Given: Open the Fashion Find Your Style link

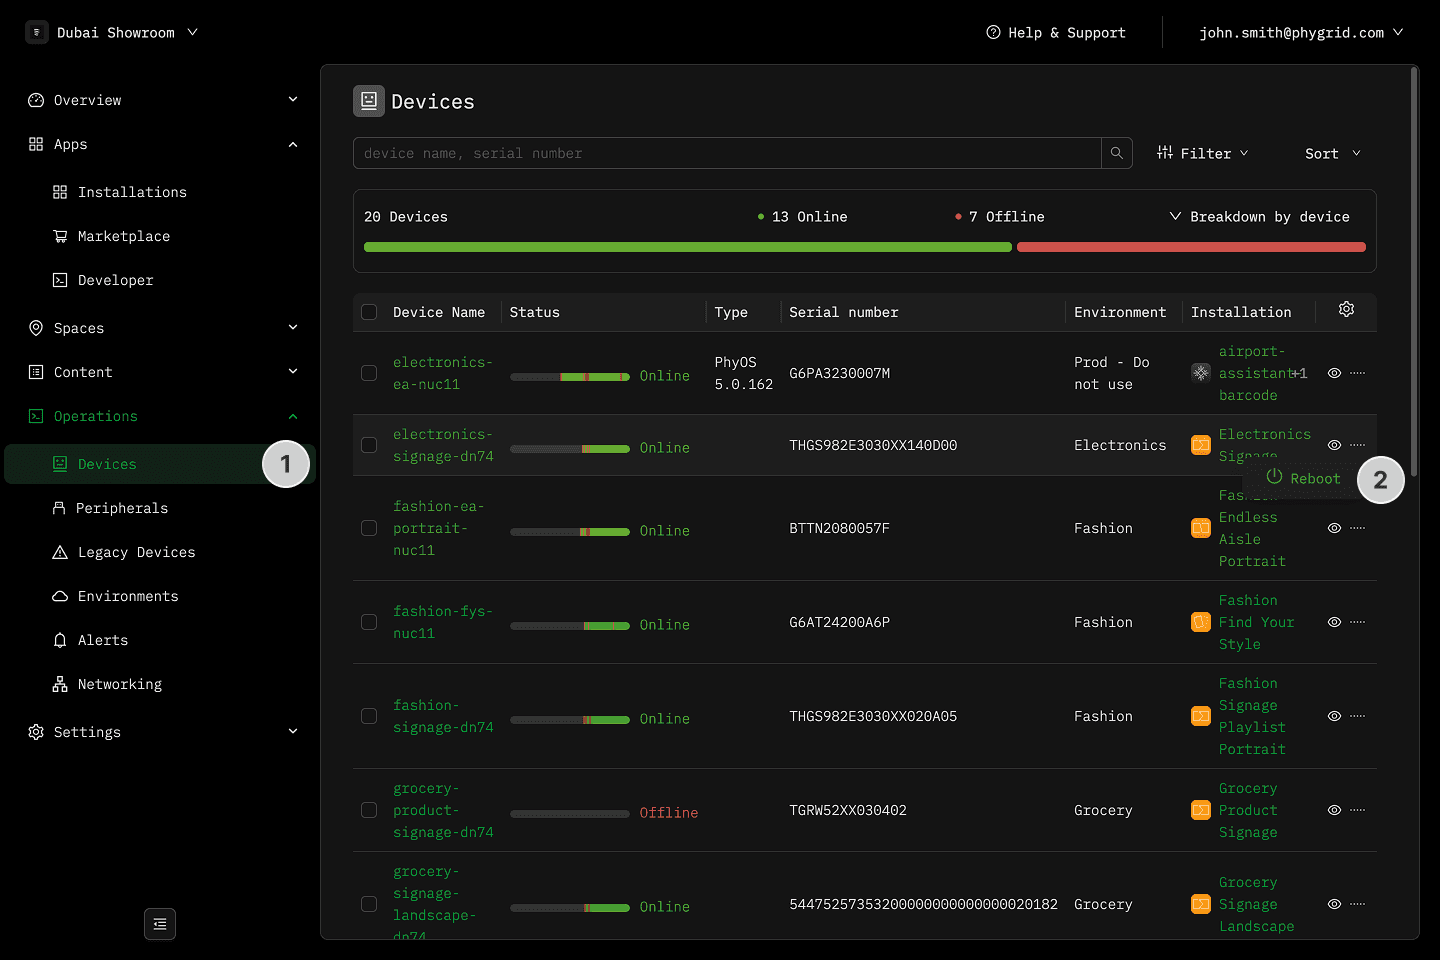Looking at the screenshot, I should point(1256,622).
